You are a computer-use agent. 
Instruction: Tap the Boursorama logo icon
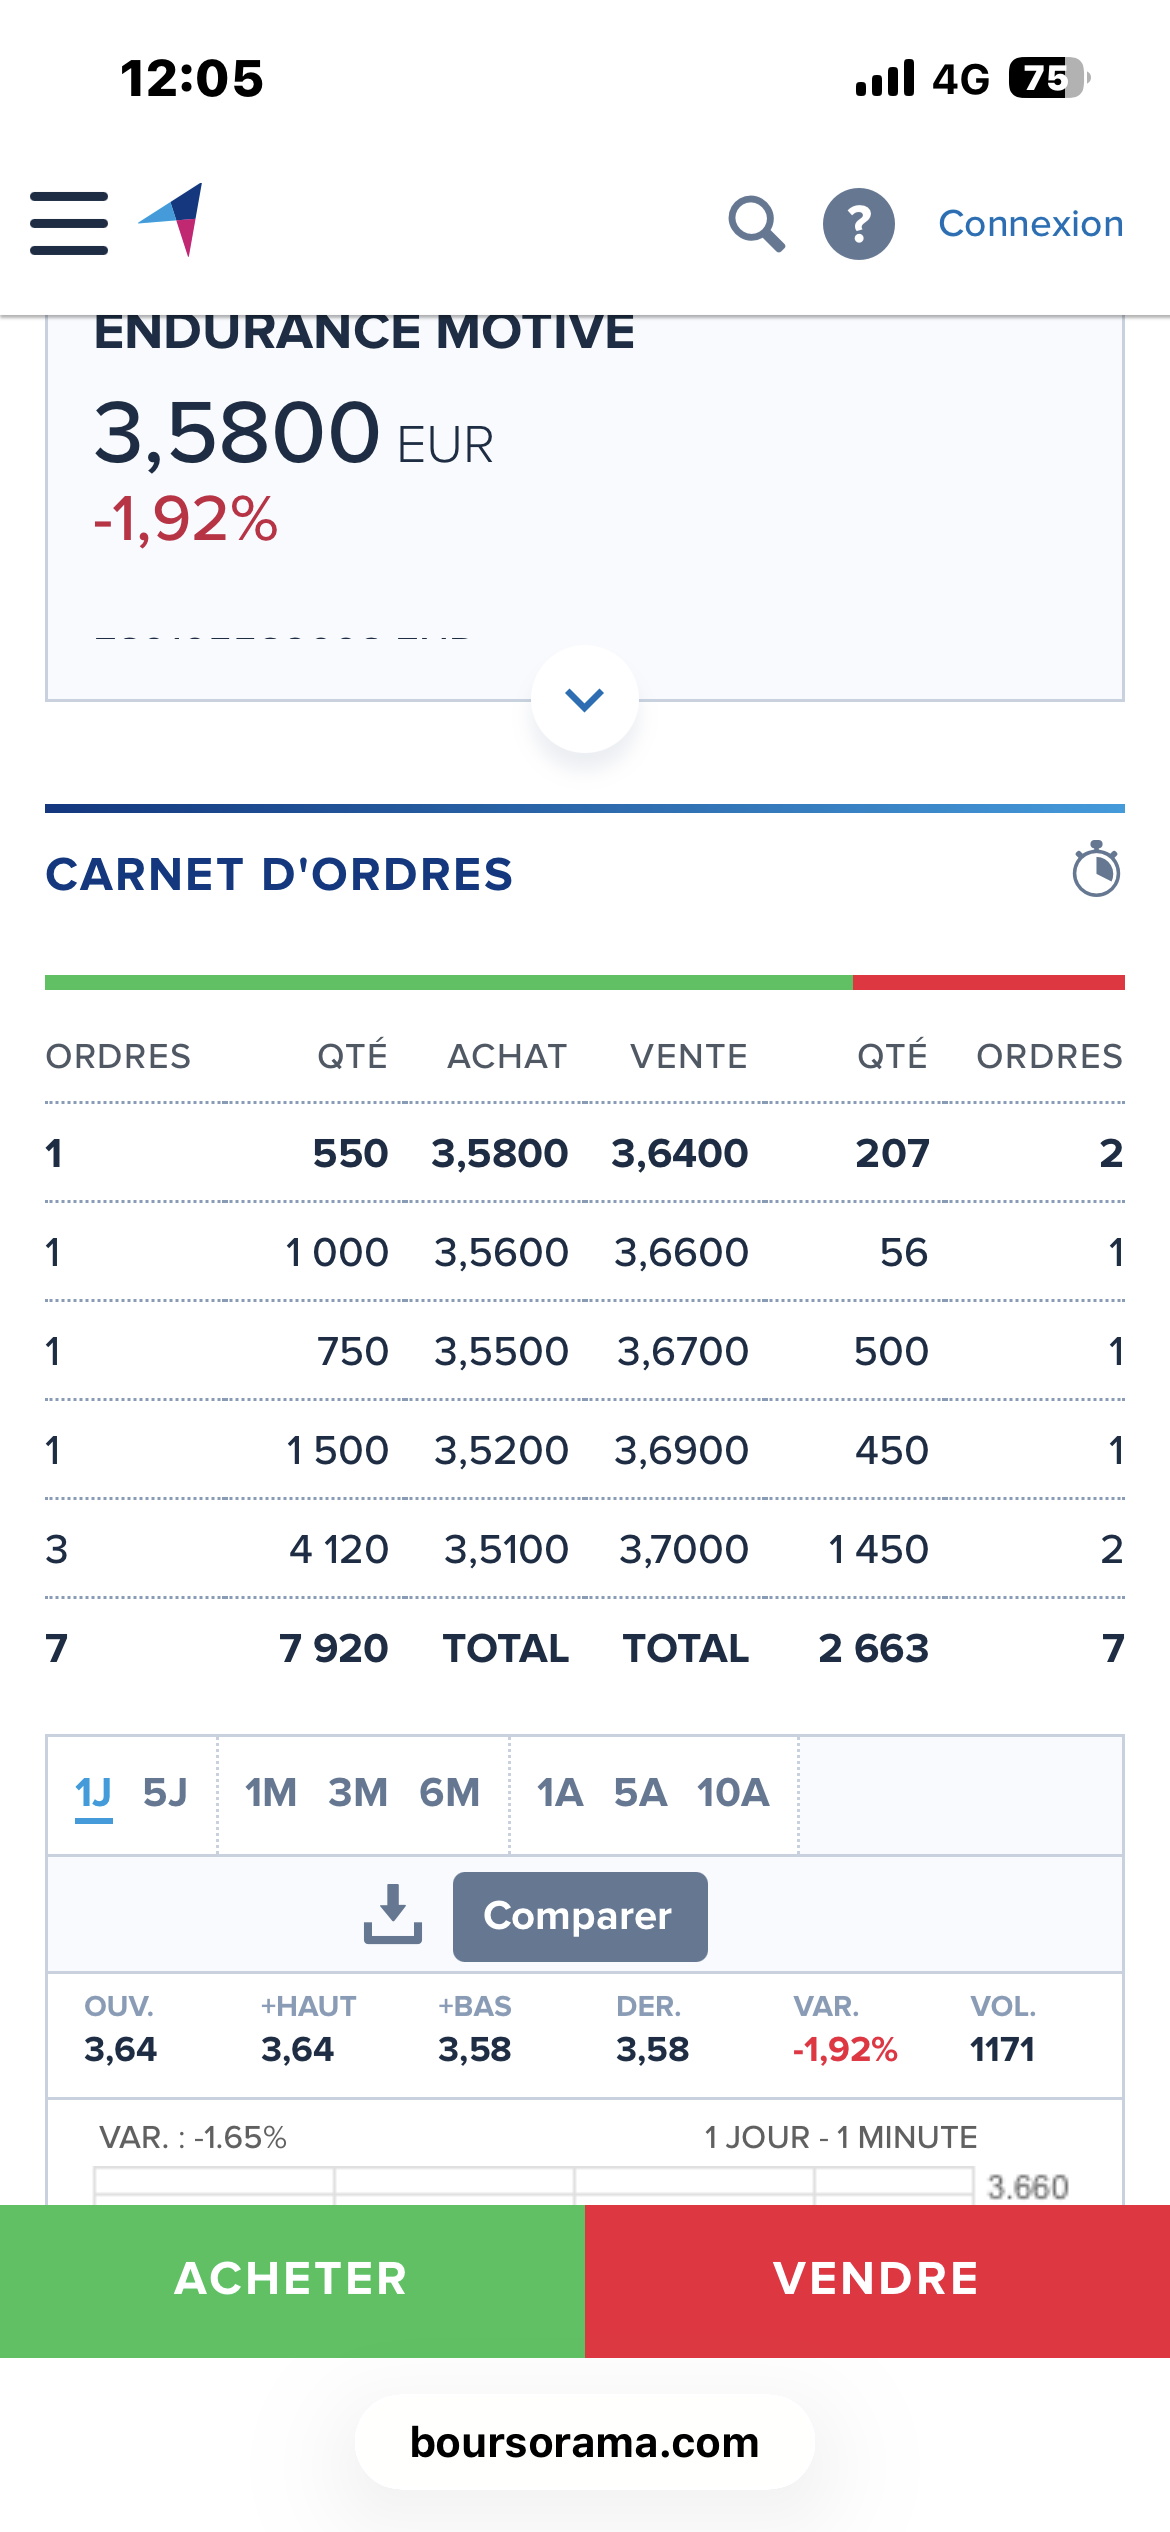172,220
